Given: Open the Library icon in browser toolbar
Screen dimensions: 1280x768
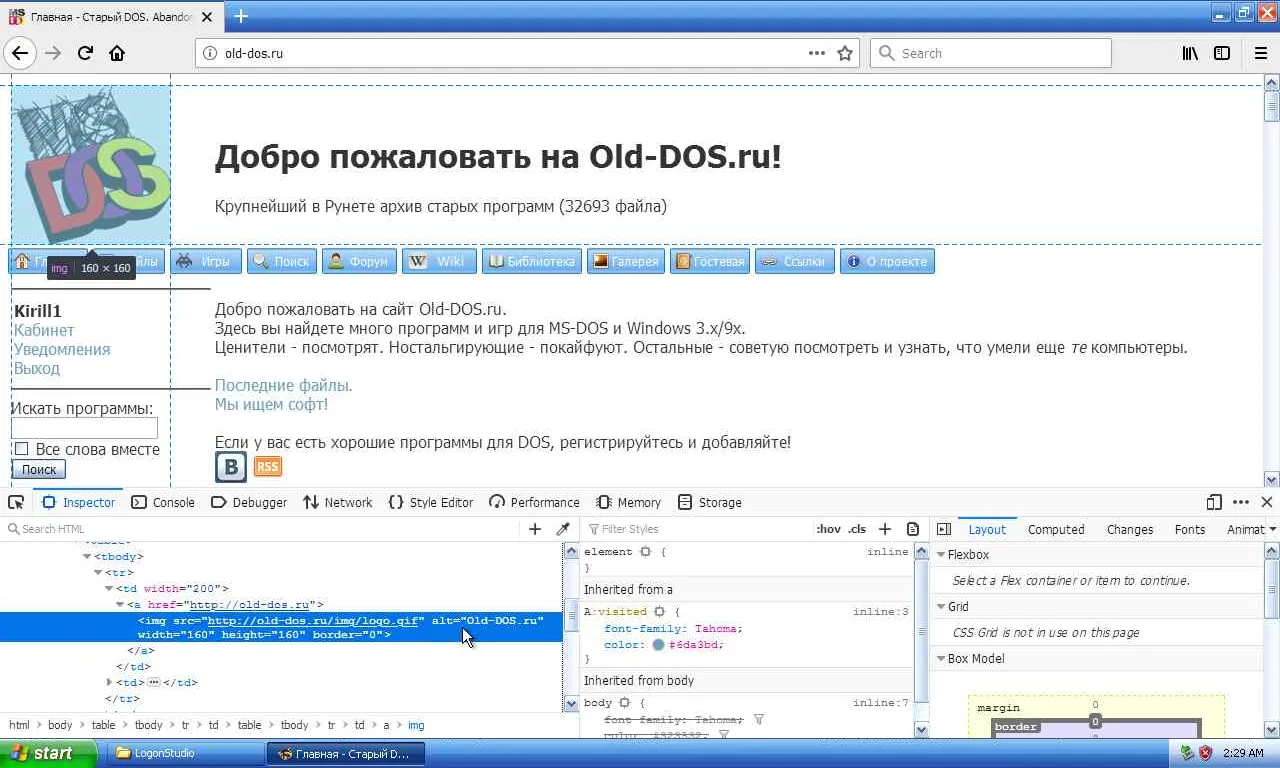Looking at the screenshot, I should point(1190,53).
